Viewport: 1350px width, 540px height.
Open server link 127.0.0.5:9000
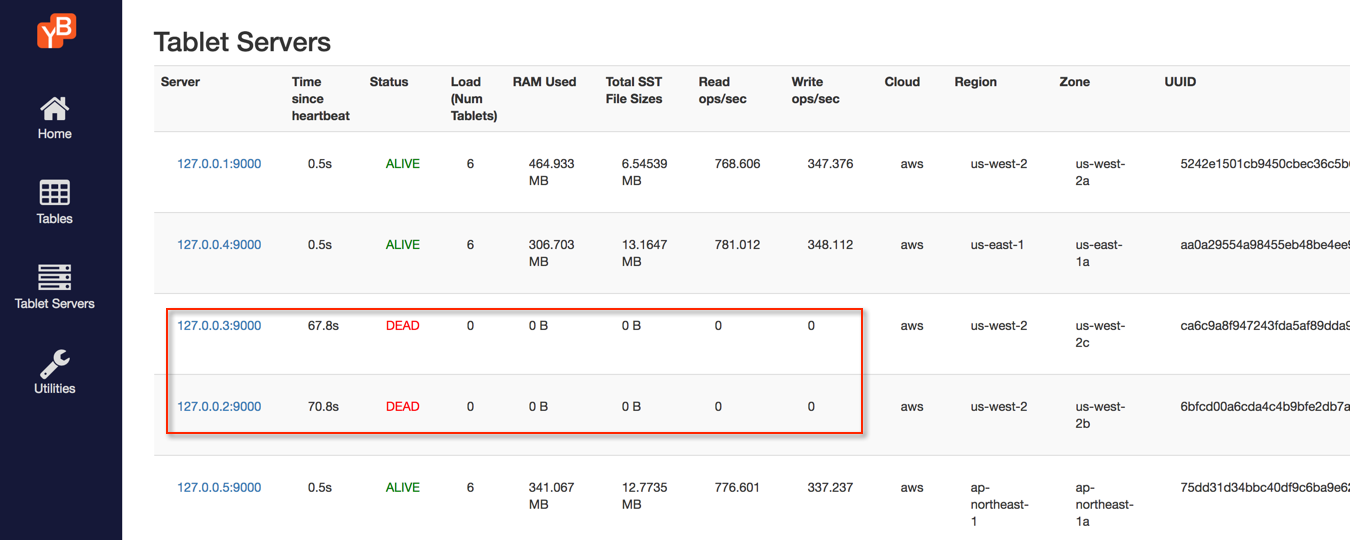[x=219, y=488]
